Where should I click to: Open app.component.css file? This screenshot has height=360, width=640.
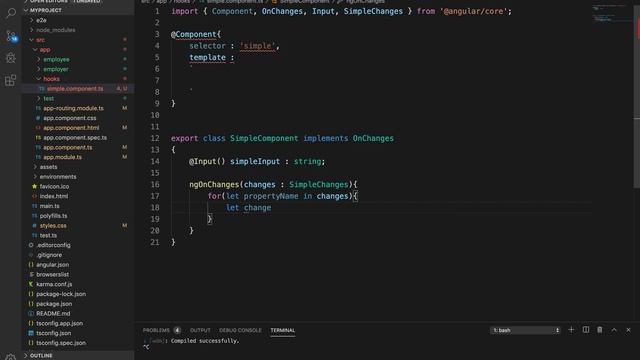point(70,118)
